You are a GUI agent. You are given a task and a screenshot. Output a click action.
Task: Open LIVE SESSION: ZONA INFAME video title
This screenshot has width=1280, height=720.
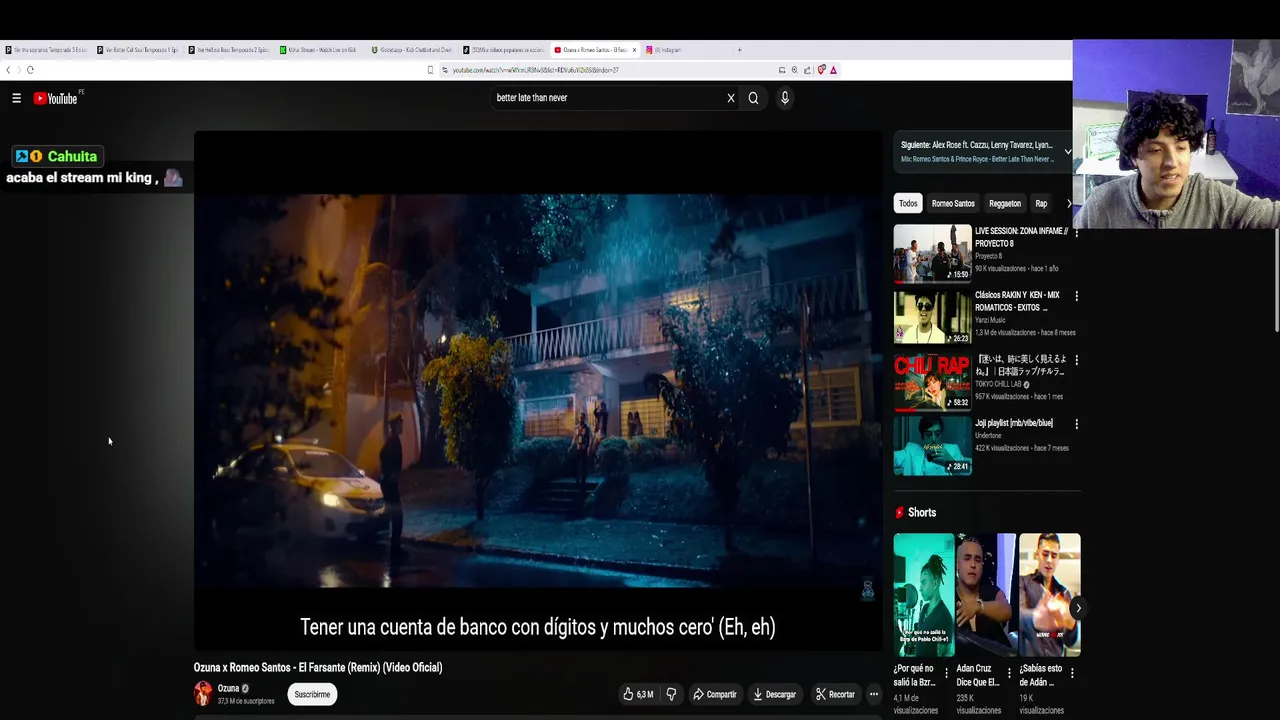[1021, 237]
